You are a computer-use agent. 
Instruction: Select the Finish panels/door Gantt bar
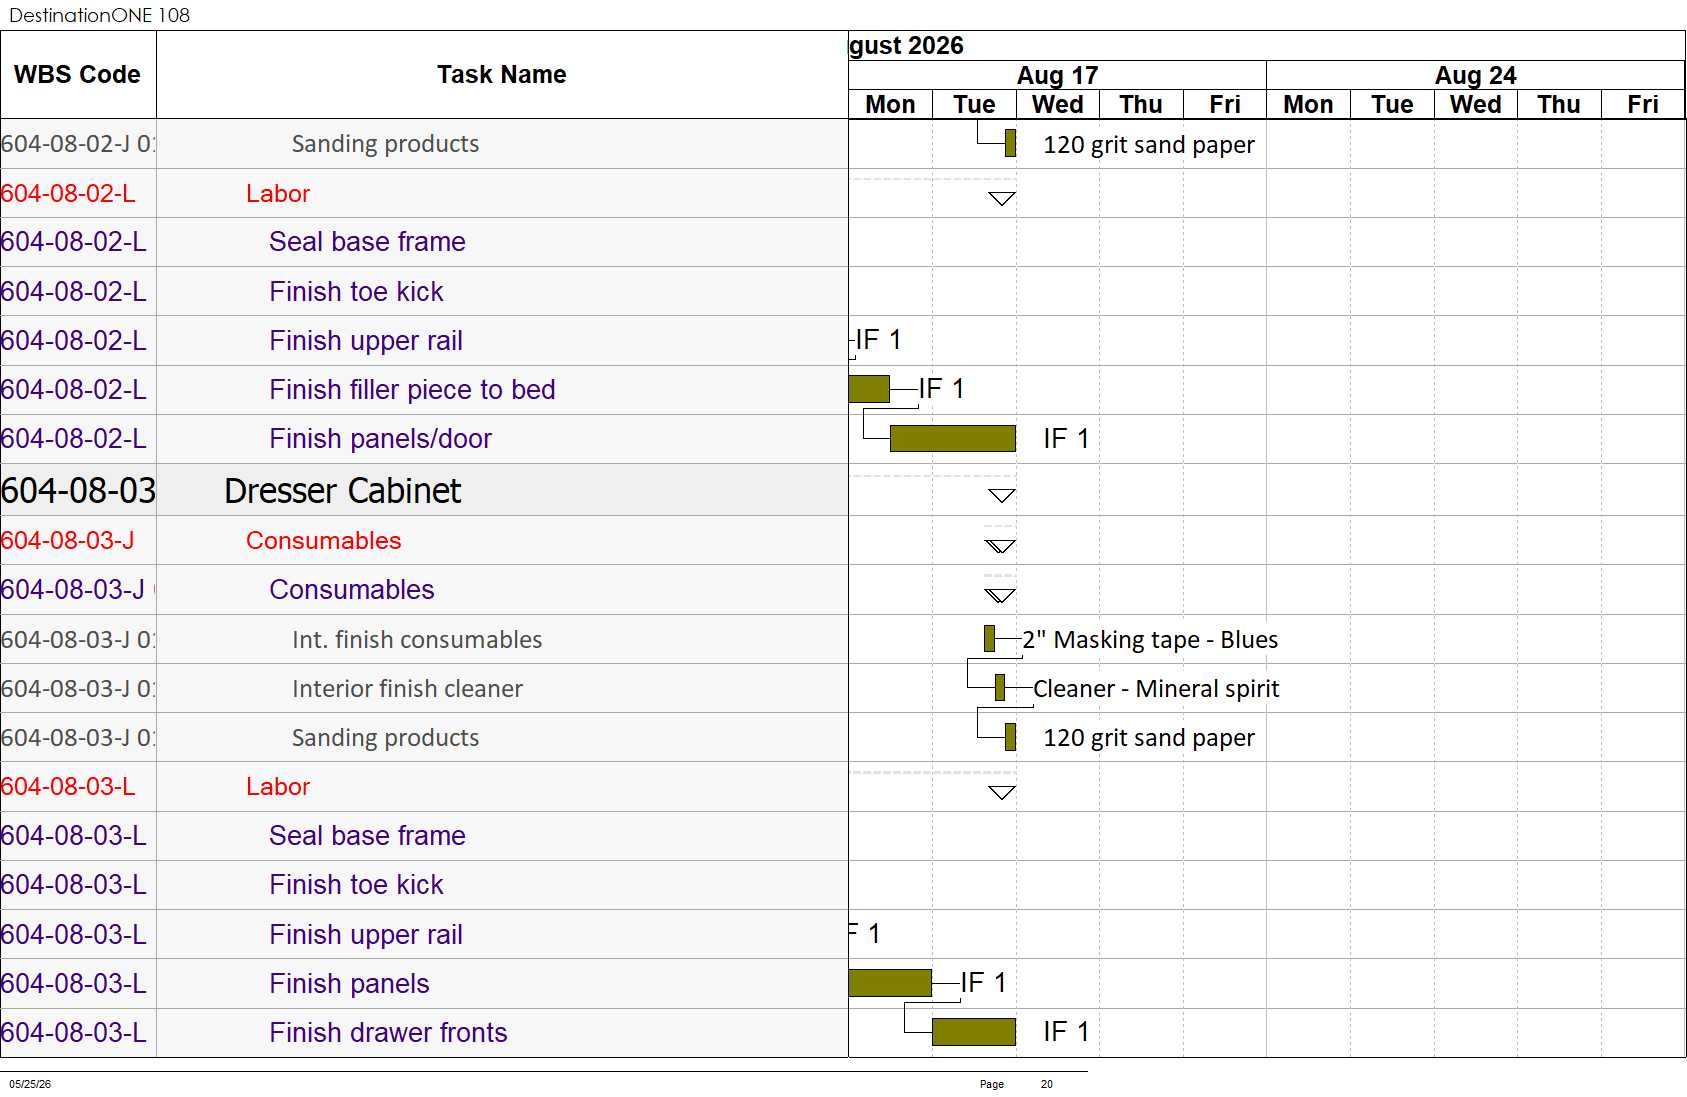[952, 438]
